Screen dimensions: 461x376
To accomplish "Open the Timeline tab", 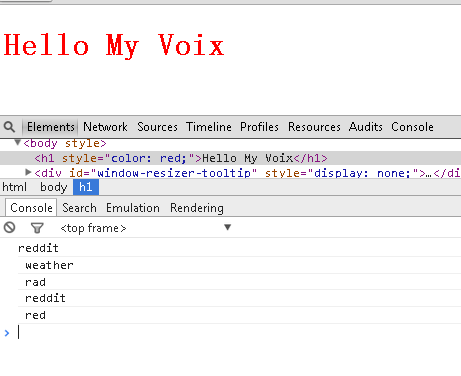I will click(209, 127).
